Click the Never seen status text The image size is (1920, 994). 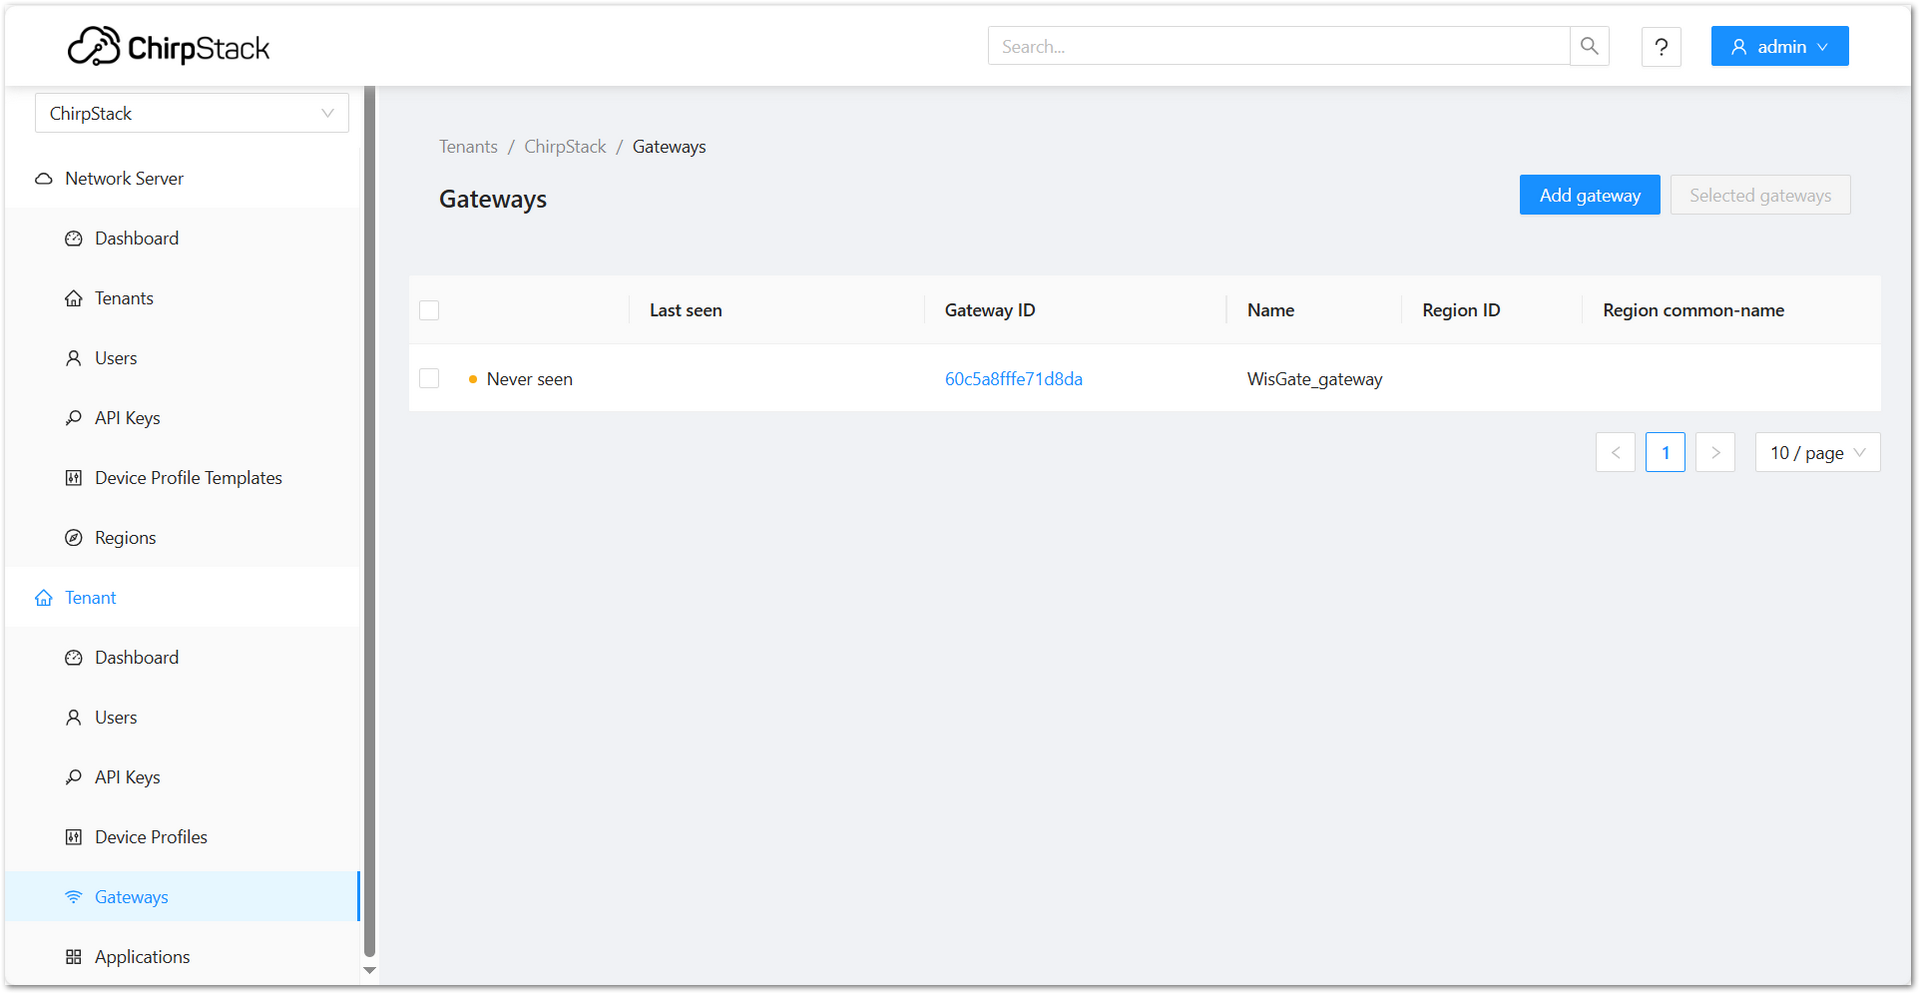529,379
